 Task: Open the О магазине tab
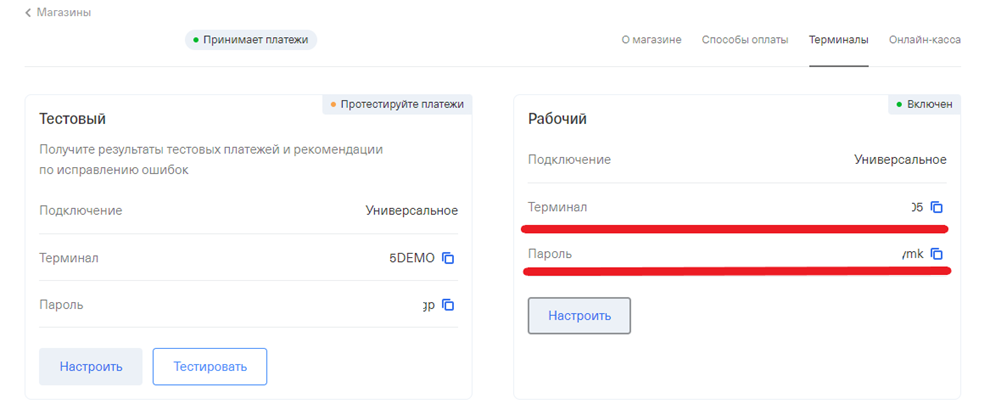(x=651, y=40)
